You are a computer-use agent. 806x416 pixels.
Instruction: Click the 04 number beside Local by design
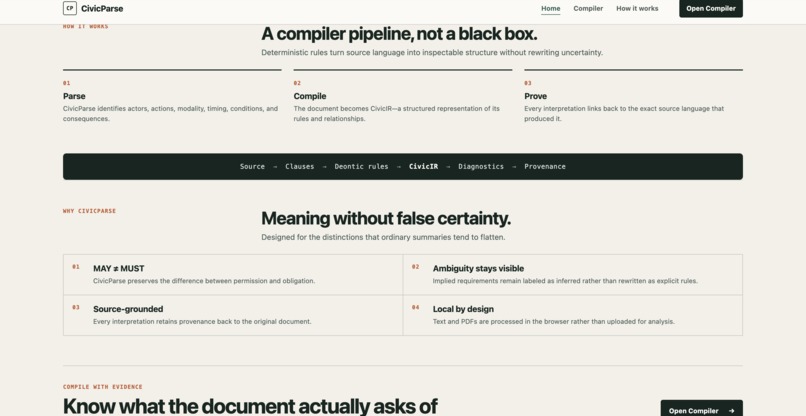tap(415, 308)
